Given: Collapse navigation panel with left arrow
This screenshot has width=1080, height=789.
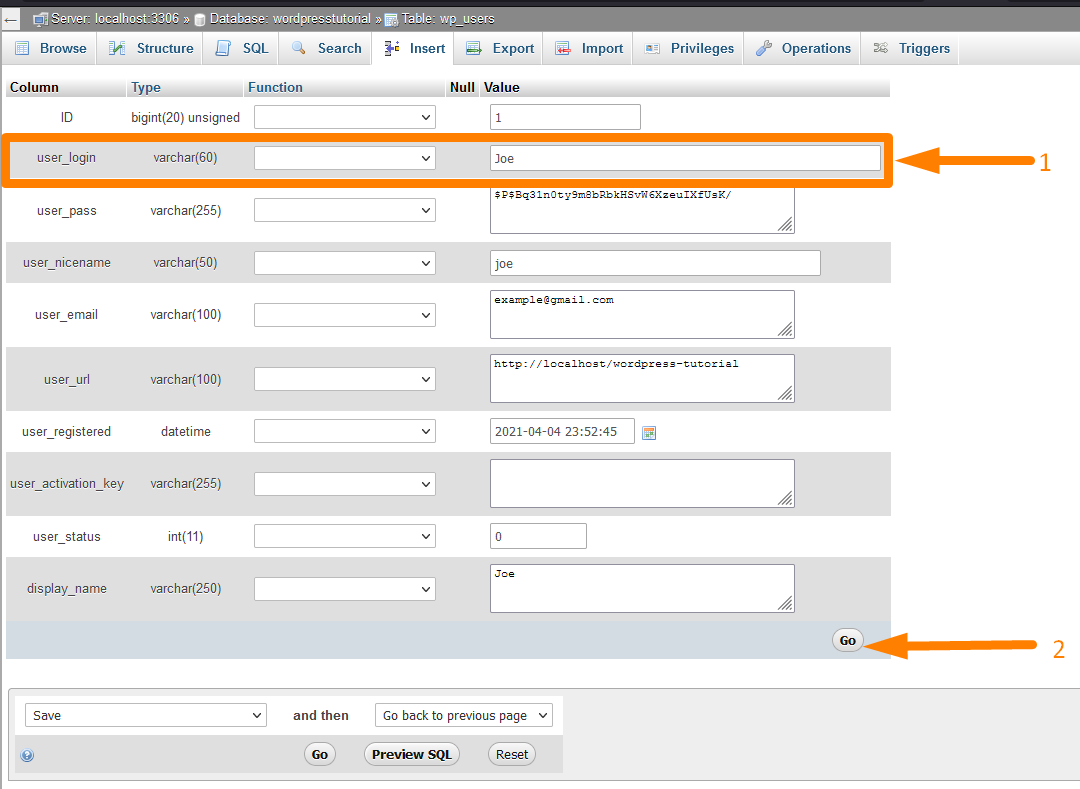Looking at the screenshot, I should tap(10, 20).
